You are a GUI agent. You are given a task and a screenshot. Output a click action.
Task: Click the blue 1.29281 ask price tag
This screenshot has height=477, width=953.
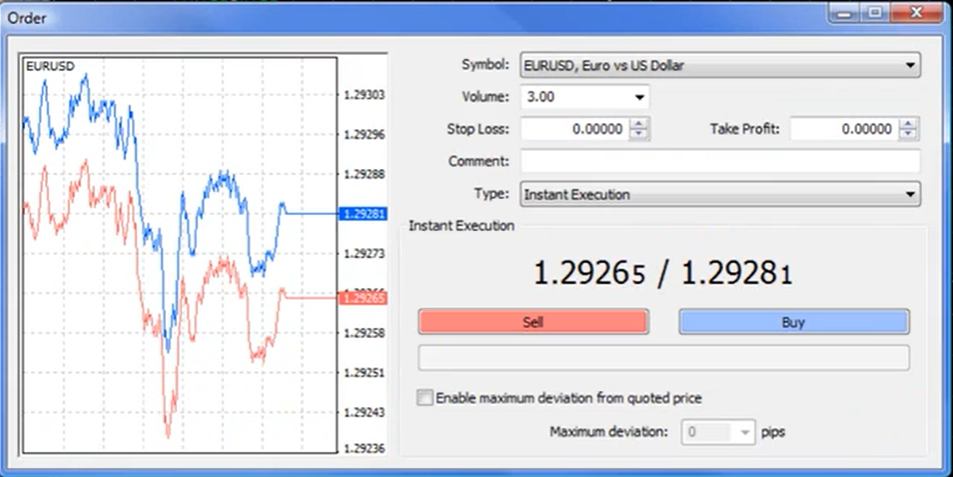pos(363,214)
